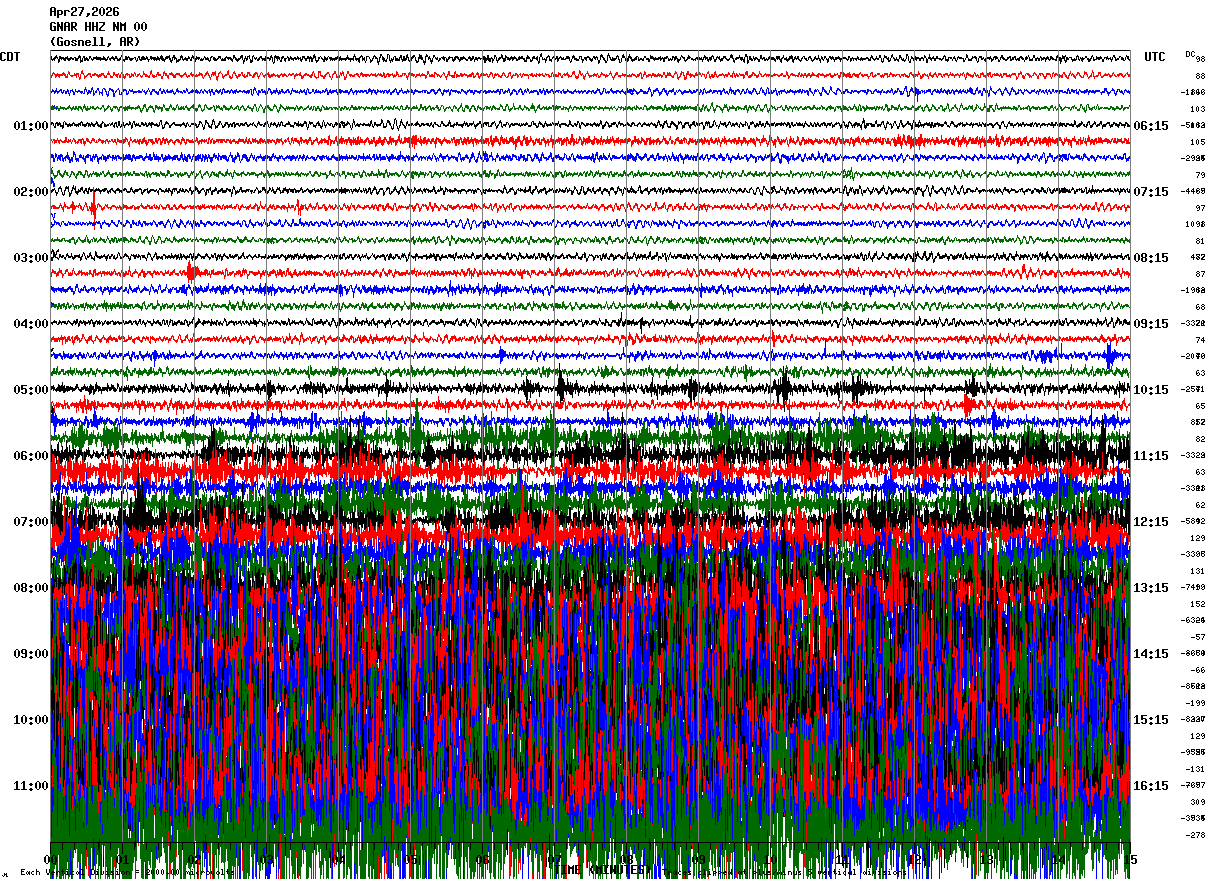Click the red spike on the 03:00 trace
This screenshot has height=886, width=1210.
click(192, 272)
